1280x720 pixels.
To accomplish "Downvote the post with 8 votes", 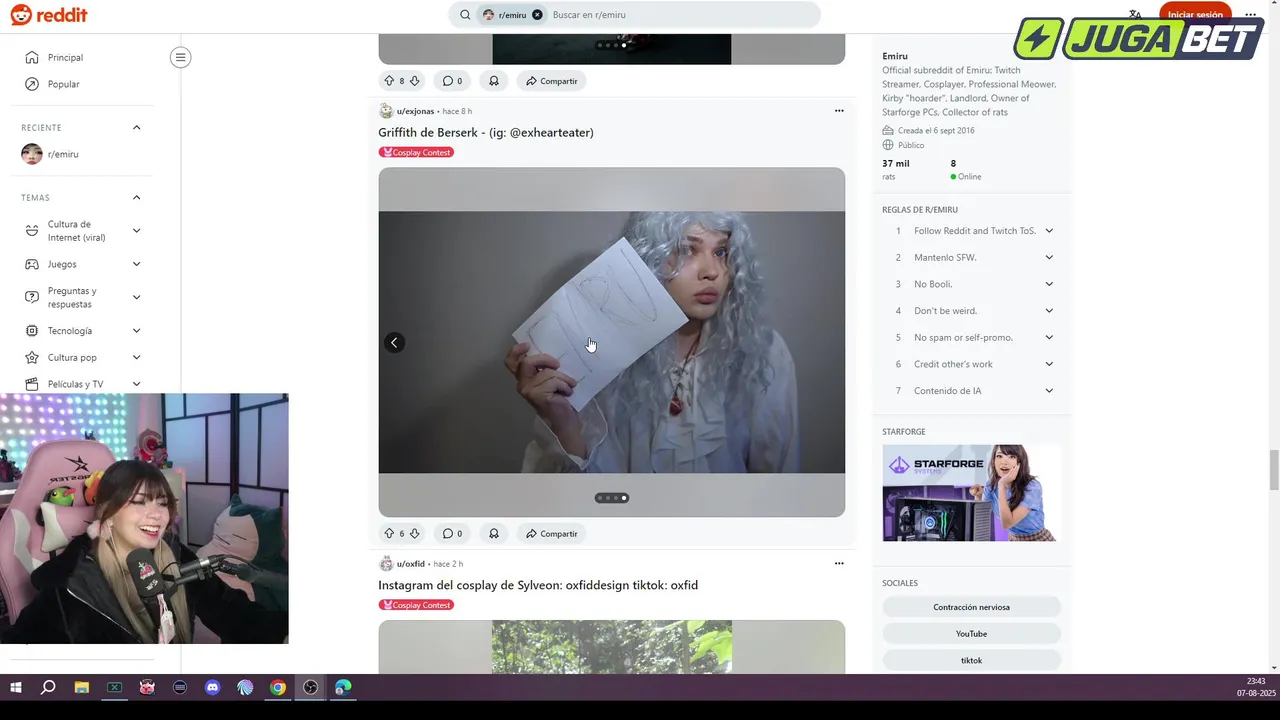I will 415,81.
